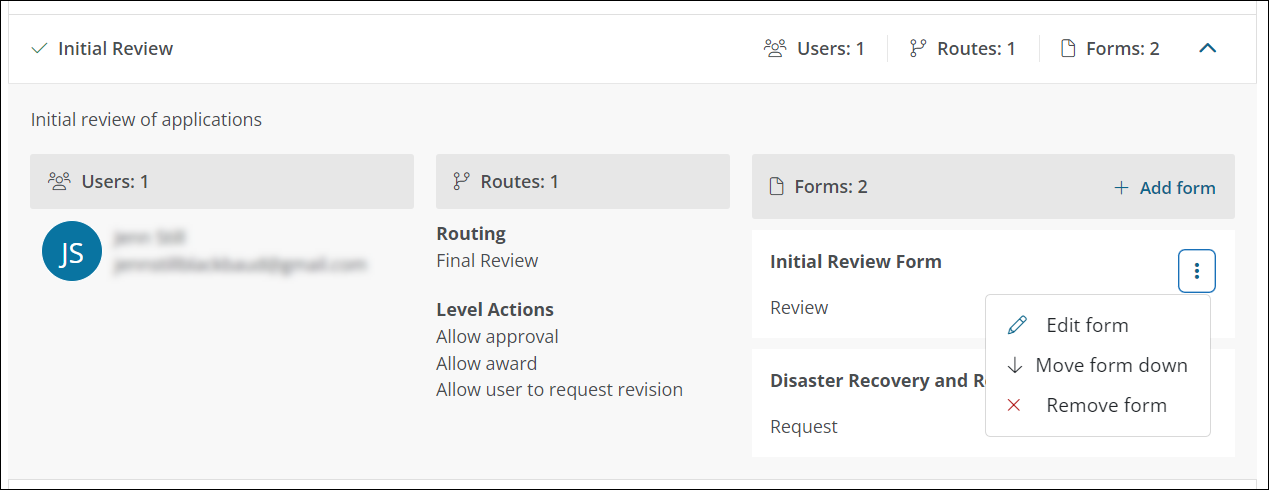Click the routes branch icon in header summary
This screenshot has width=1269, height=490.
pyautogui.click(x=917, y=48)
